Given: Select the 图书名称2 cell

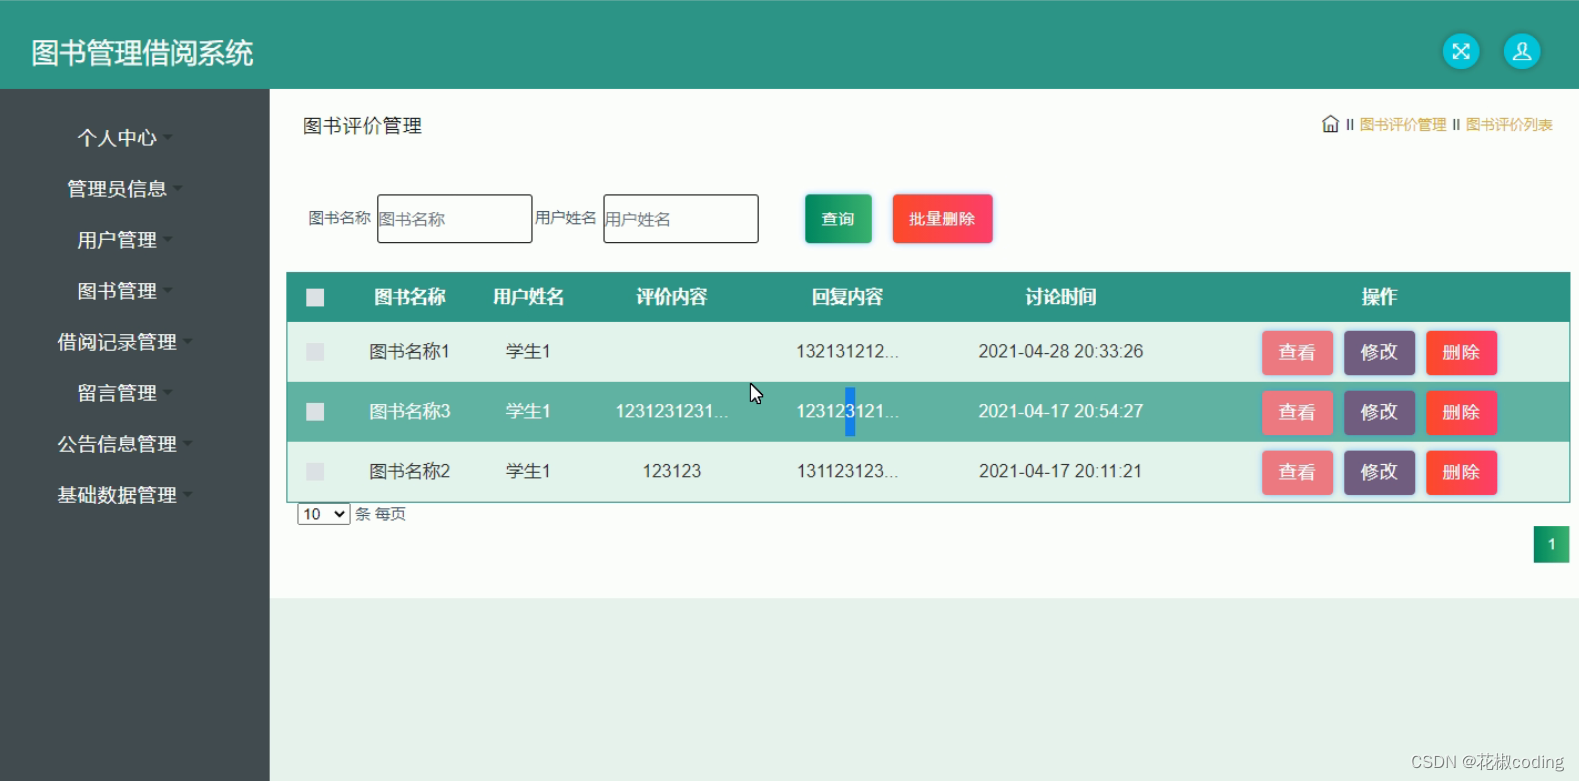Looking at the screenshot, I should [x=410, y=471].
